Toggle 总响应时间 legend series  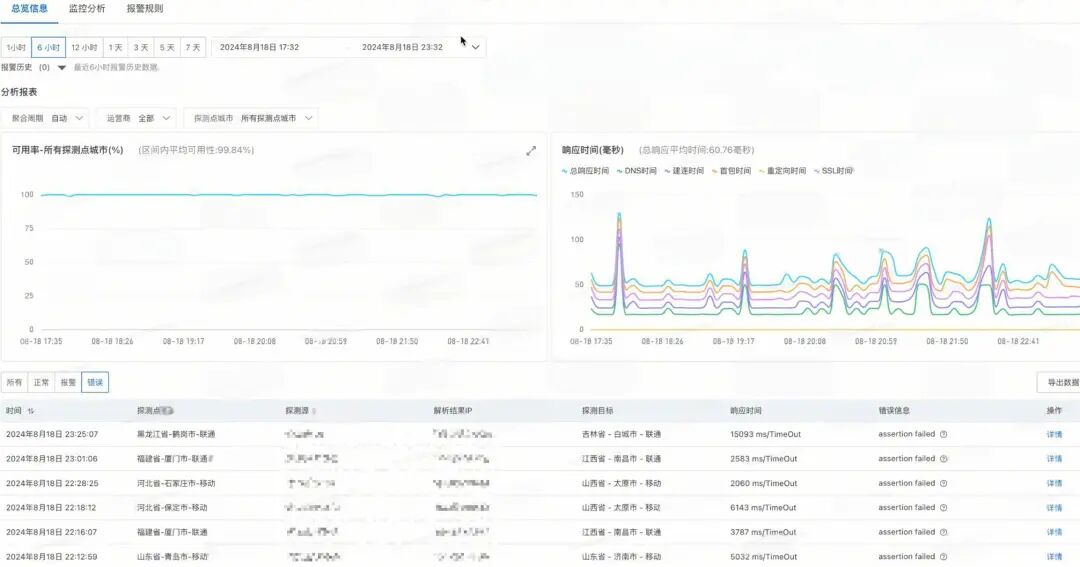point(585,171)
